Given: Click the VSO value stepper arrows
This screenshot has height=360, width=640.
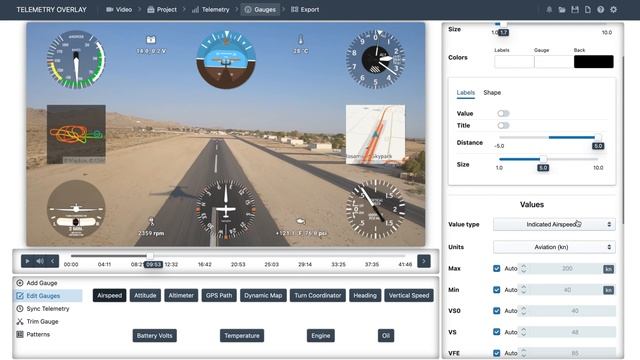Looking at the screenshot, I should click(524, 311).
